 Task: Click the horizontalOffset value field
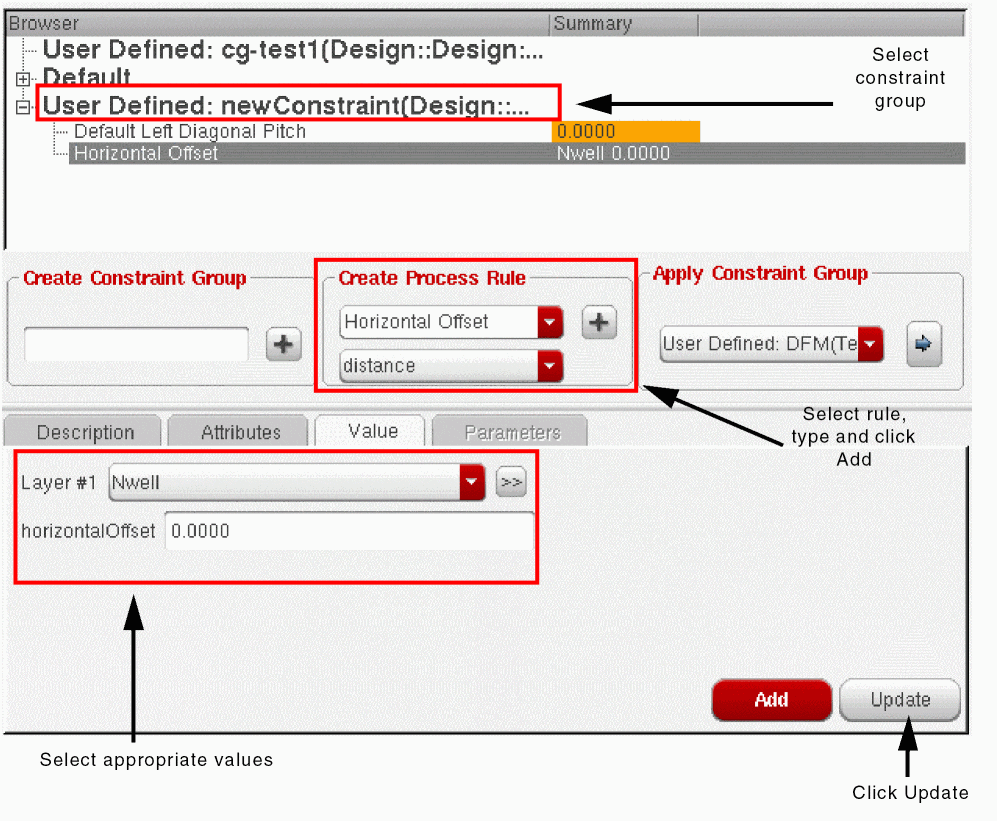click(348, 531)
